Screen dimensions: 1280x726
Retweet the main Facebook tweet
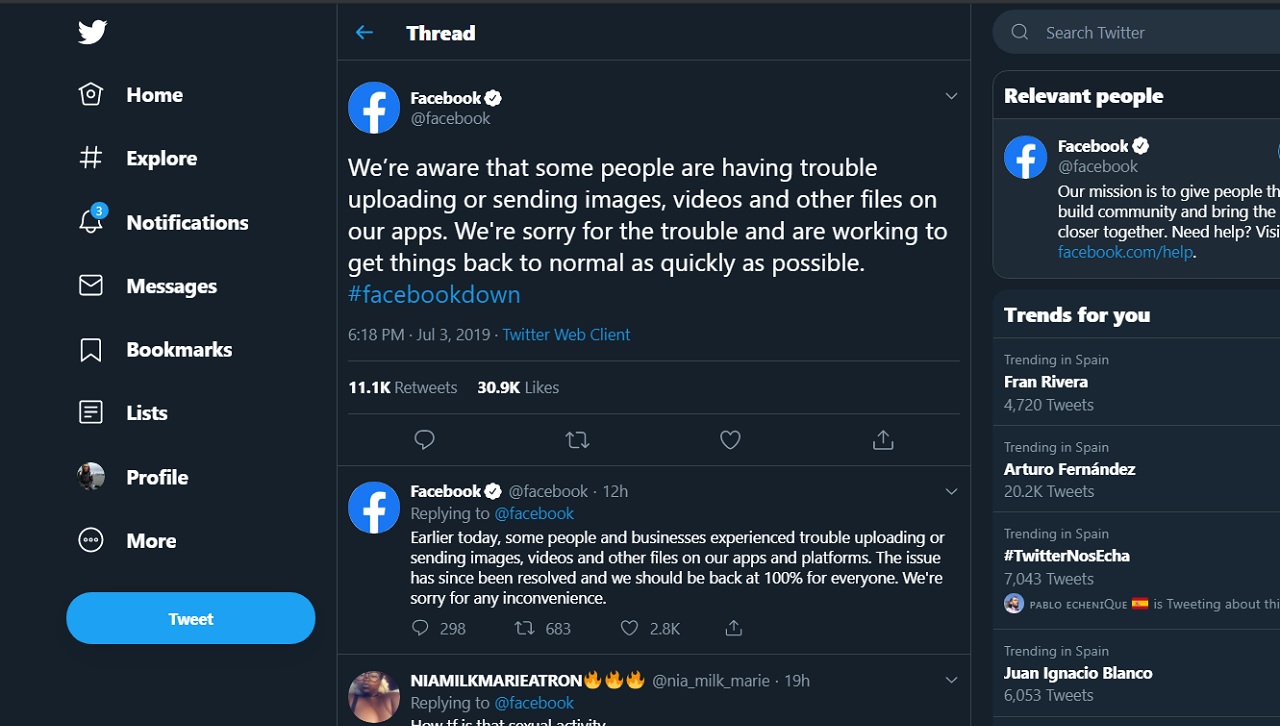tap(577, 440)
